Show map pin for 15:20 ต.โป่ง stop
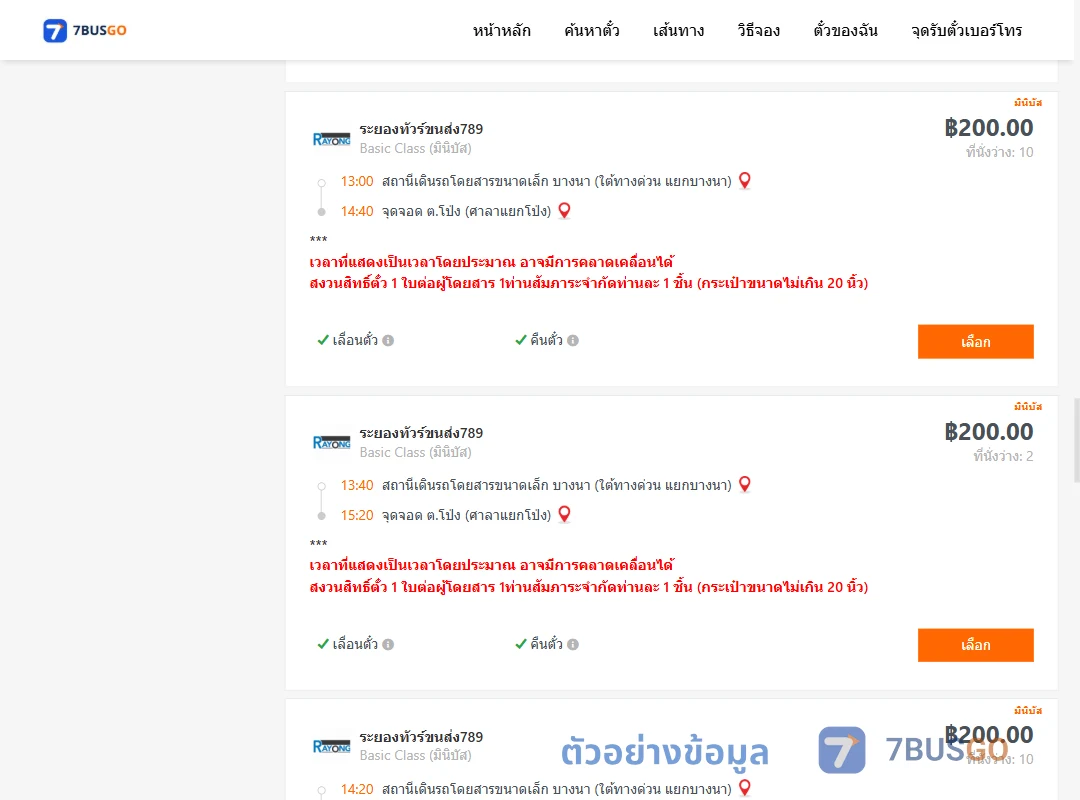This screenshot has height=800, width=1080. pos(564,514)
